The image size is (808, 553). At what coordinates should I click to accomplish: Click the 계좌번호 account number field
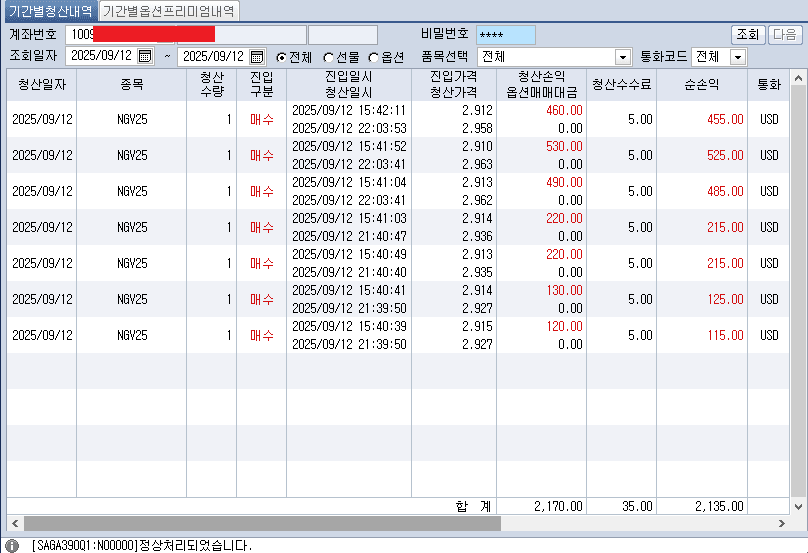[x=185, y=35]
